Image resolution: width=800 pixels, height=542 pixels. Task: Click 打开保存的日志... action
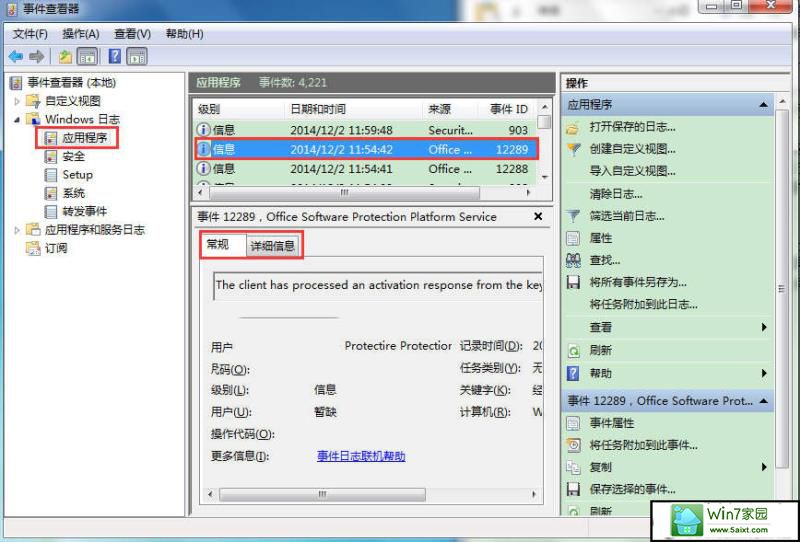tap(632, 127)
